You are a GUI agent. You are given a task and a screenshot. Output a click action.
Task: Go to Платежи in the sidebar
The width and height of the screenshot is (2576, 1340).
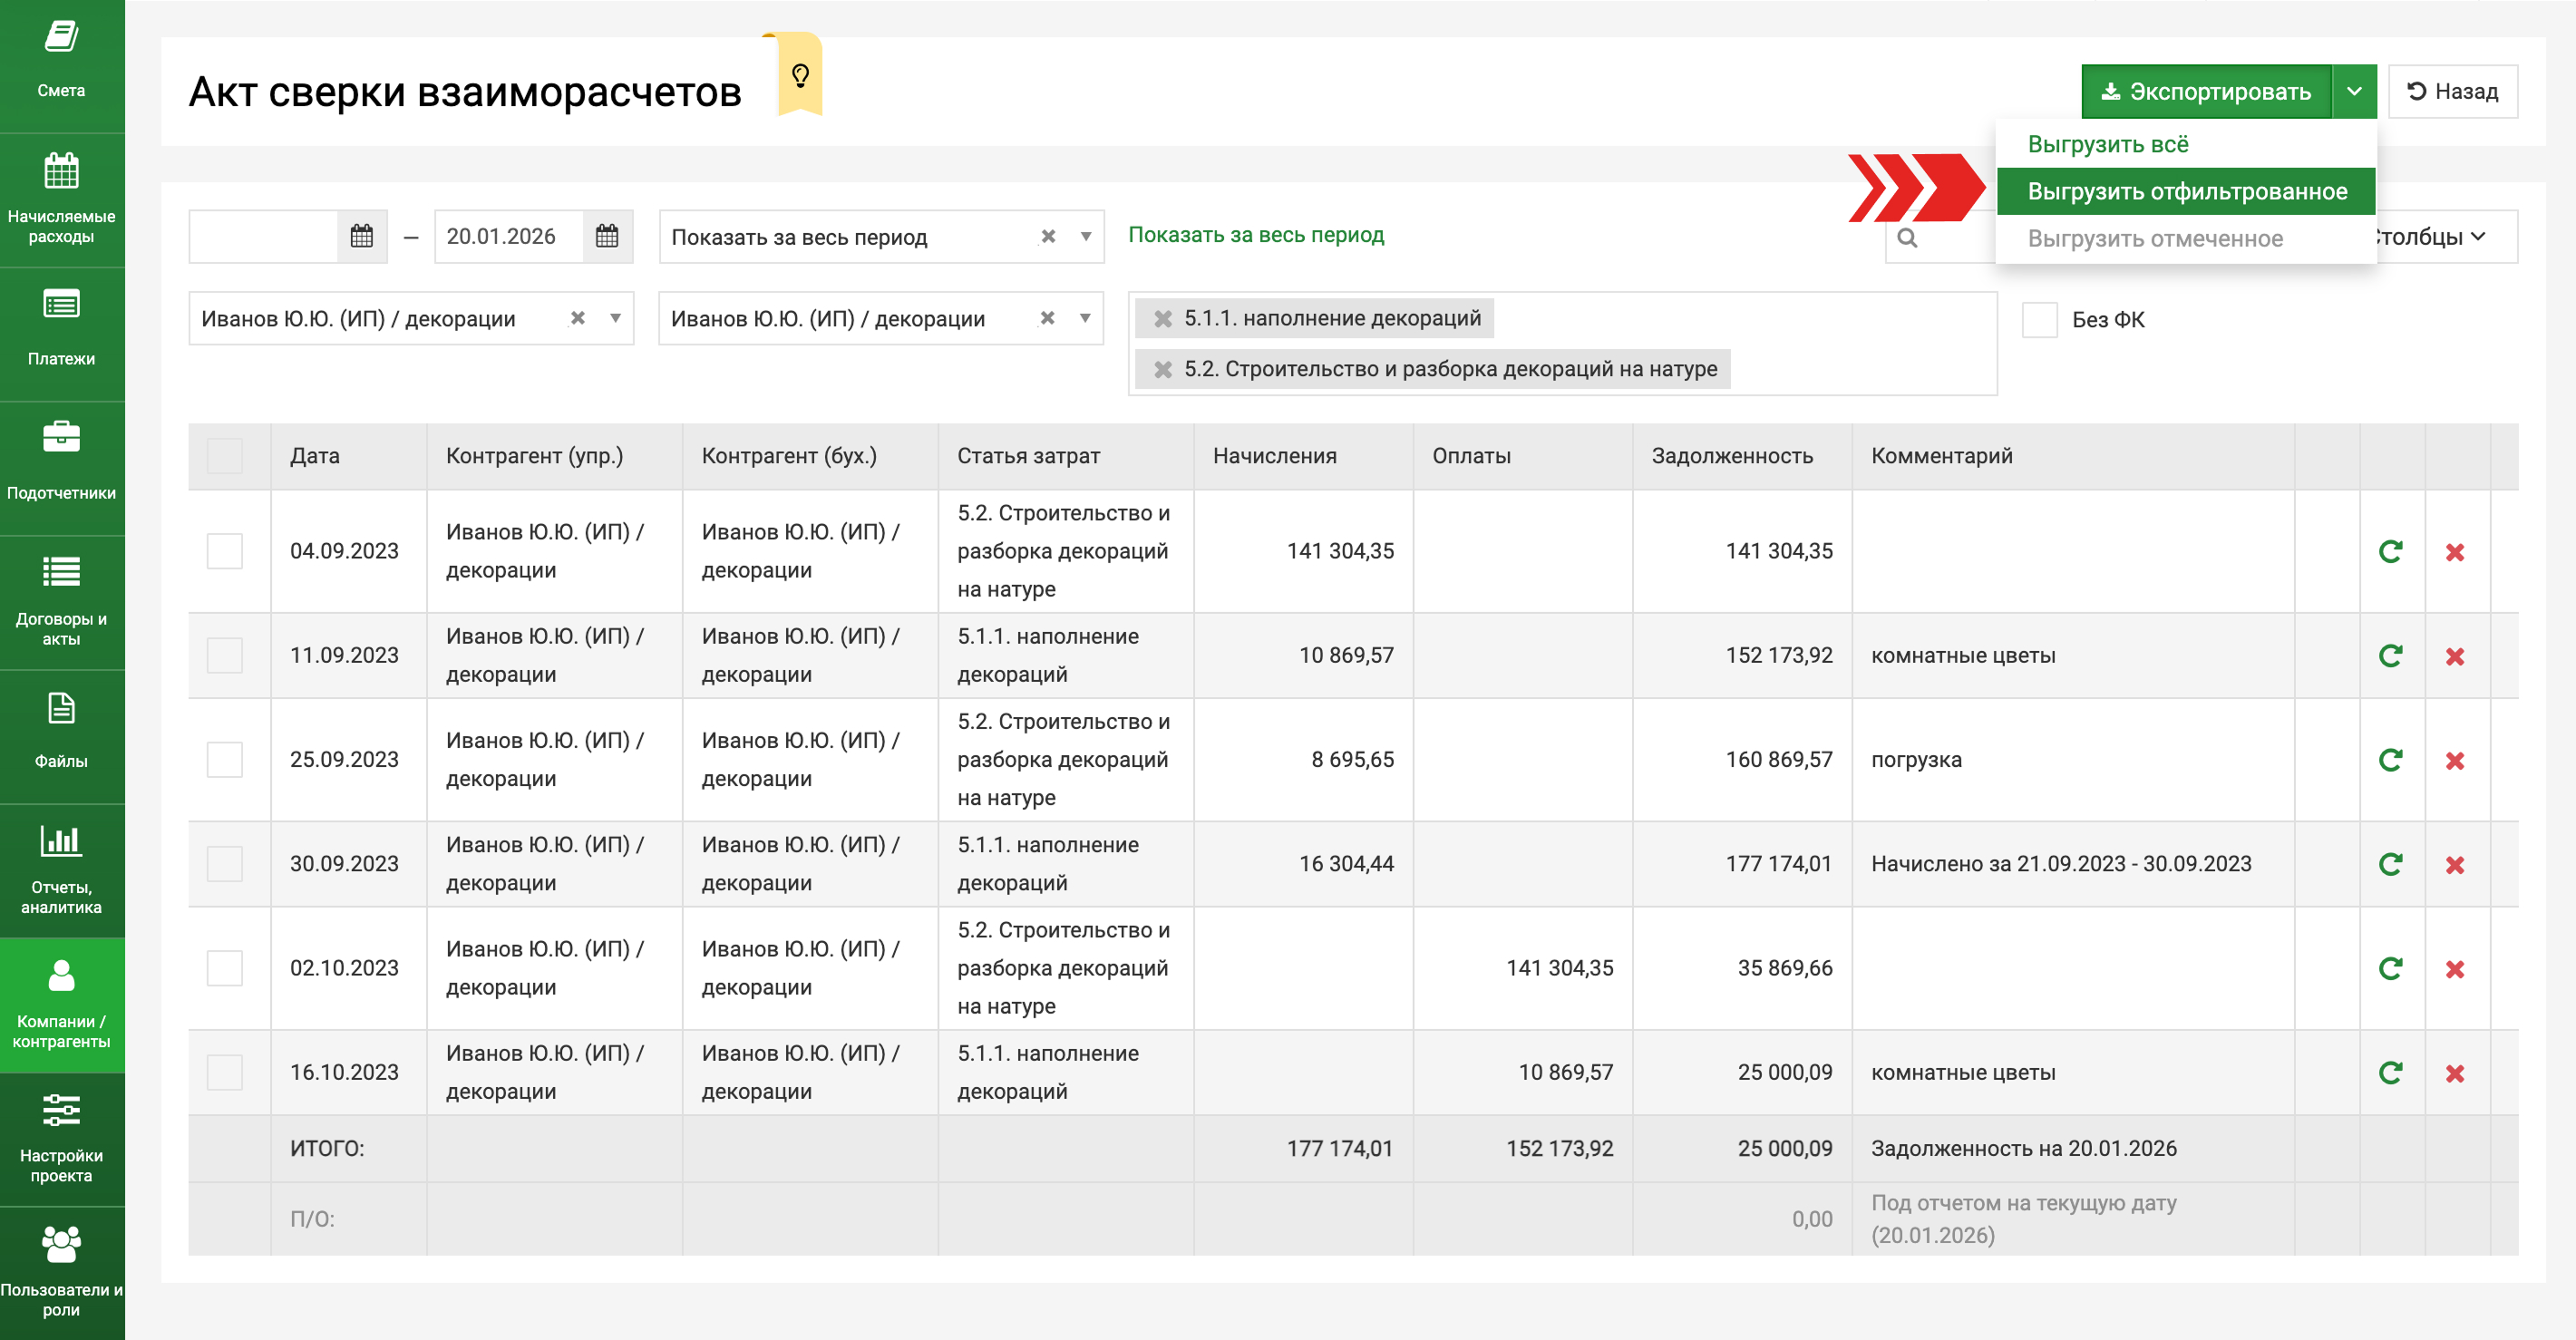pyautogui.click(x=61, y=328)
